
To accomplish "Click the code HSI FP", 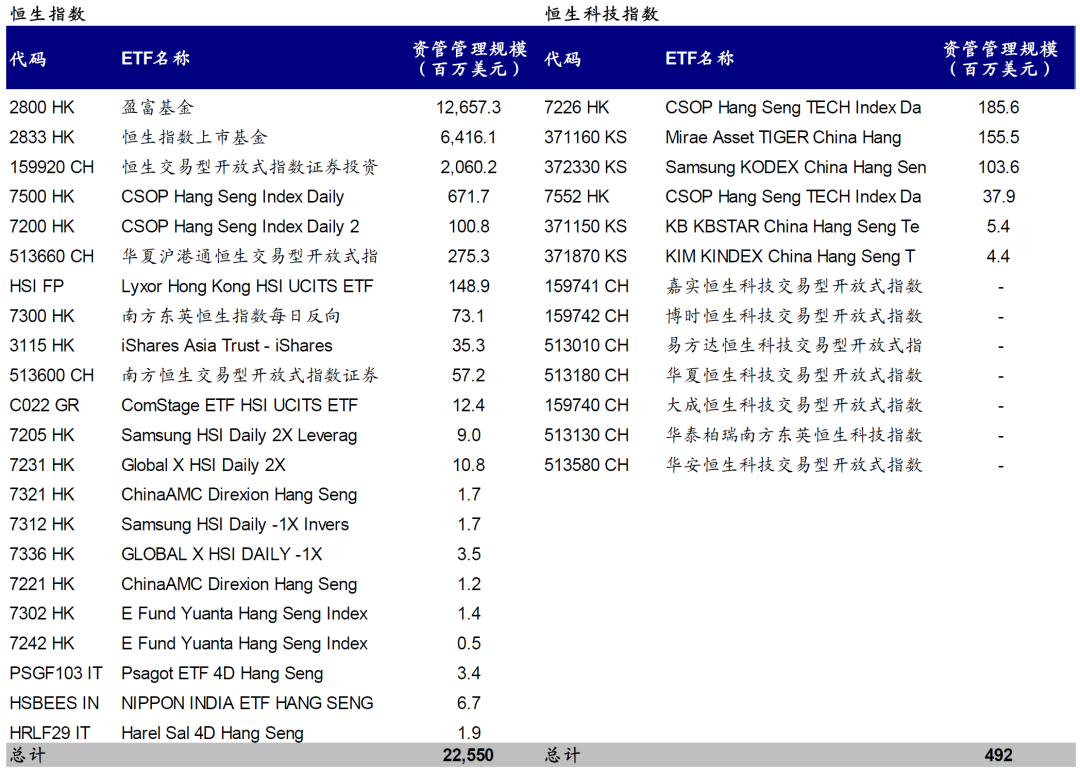I will [37, 286].
